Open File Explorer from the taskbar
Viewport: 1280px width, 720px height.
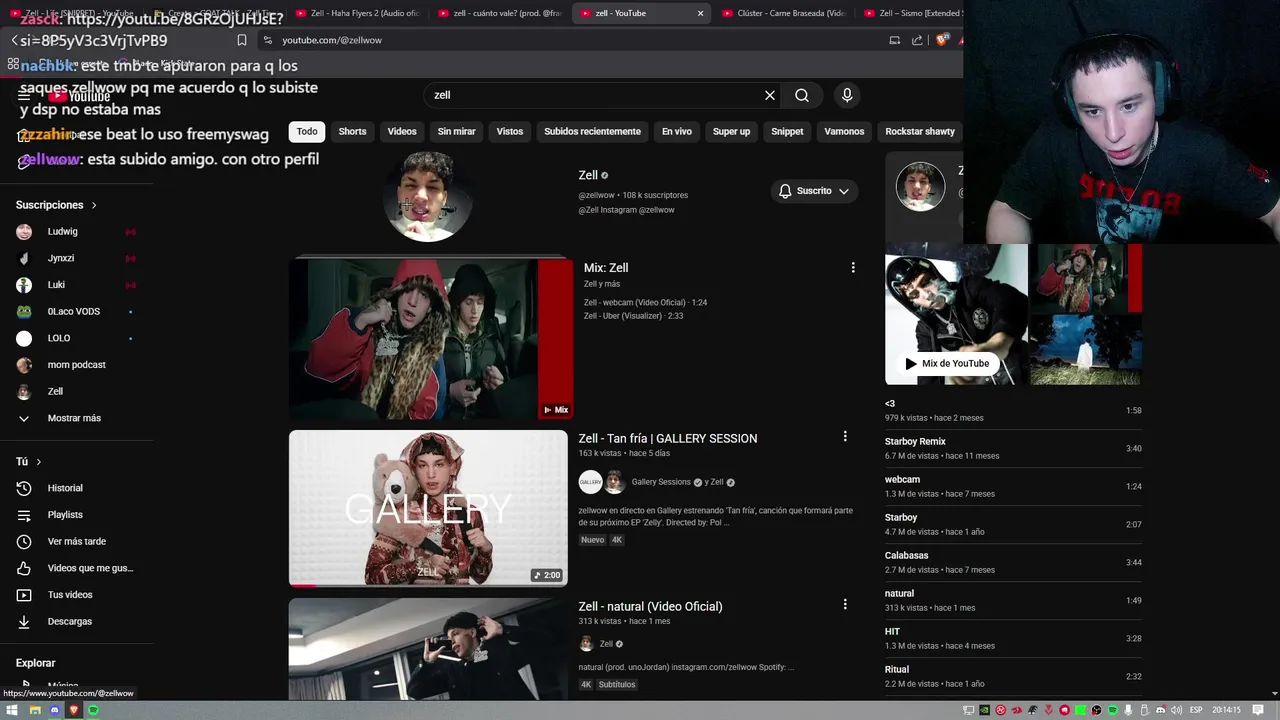coord(35,710)
